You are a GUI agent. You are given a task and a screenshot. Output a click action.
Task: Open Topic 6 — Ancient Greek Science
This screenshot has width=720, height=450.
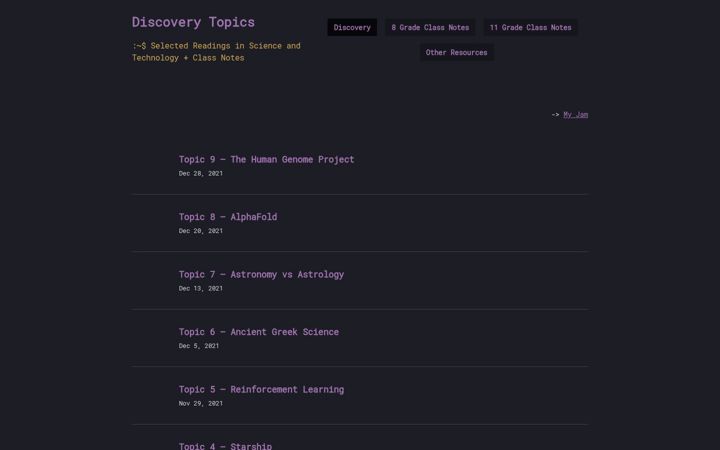tap(259, 332)
